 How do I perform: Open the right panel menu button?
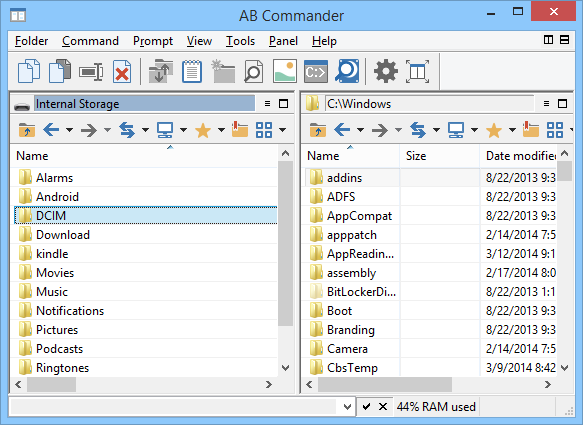pyautogui.click(x=546, y=103)
